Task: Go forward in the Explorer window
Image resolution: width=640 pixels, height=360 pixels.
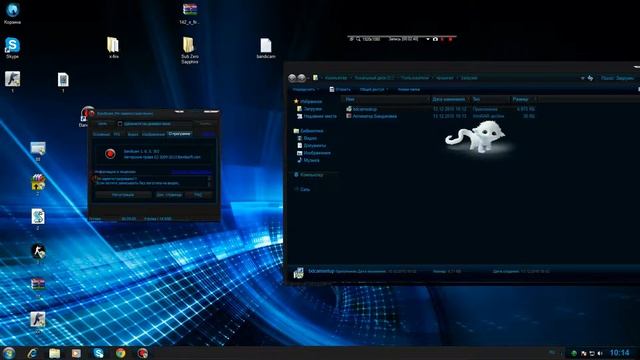Action: (x=301, y=78)
